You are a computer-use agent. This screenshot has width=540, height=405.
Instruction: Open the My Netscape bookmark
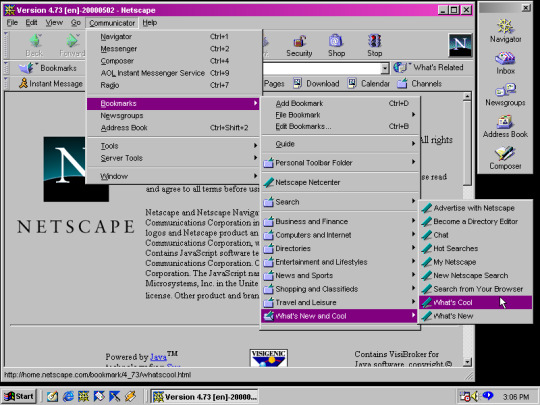[x=476, y=262]
